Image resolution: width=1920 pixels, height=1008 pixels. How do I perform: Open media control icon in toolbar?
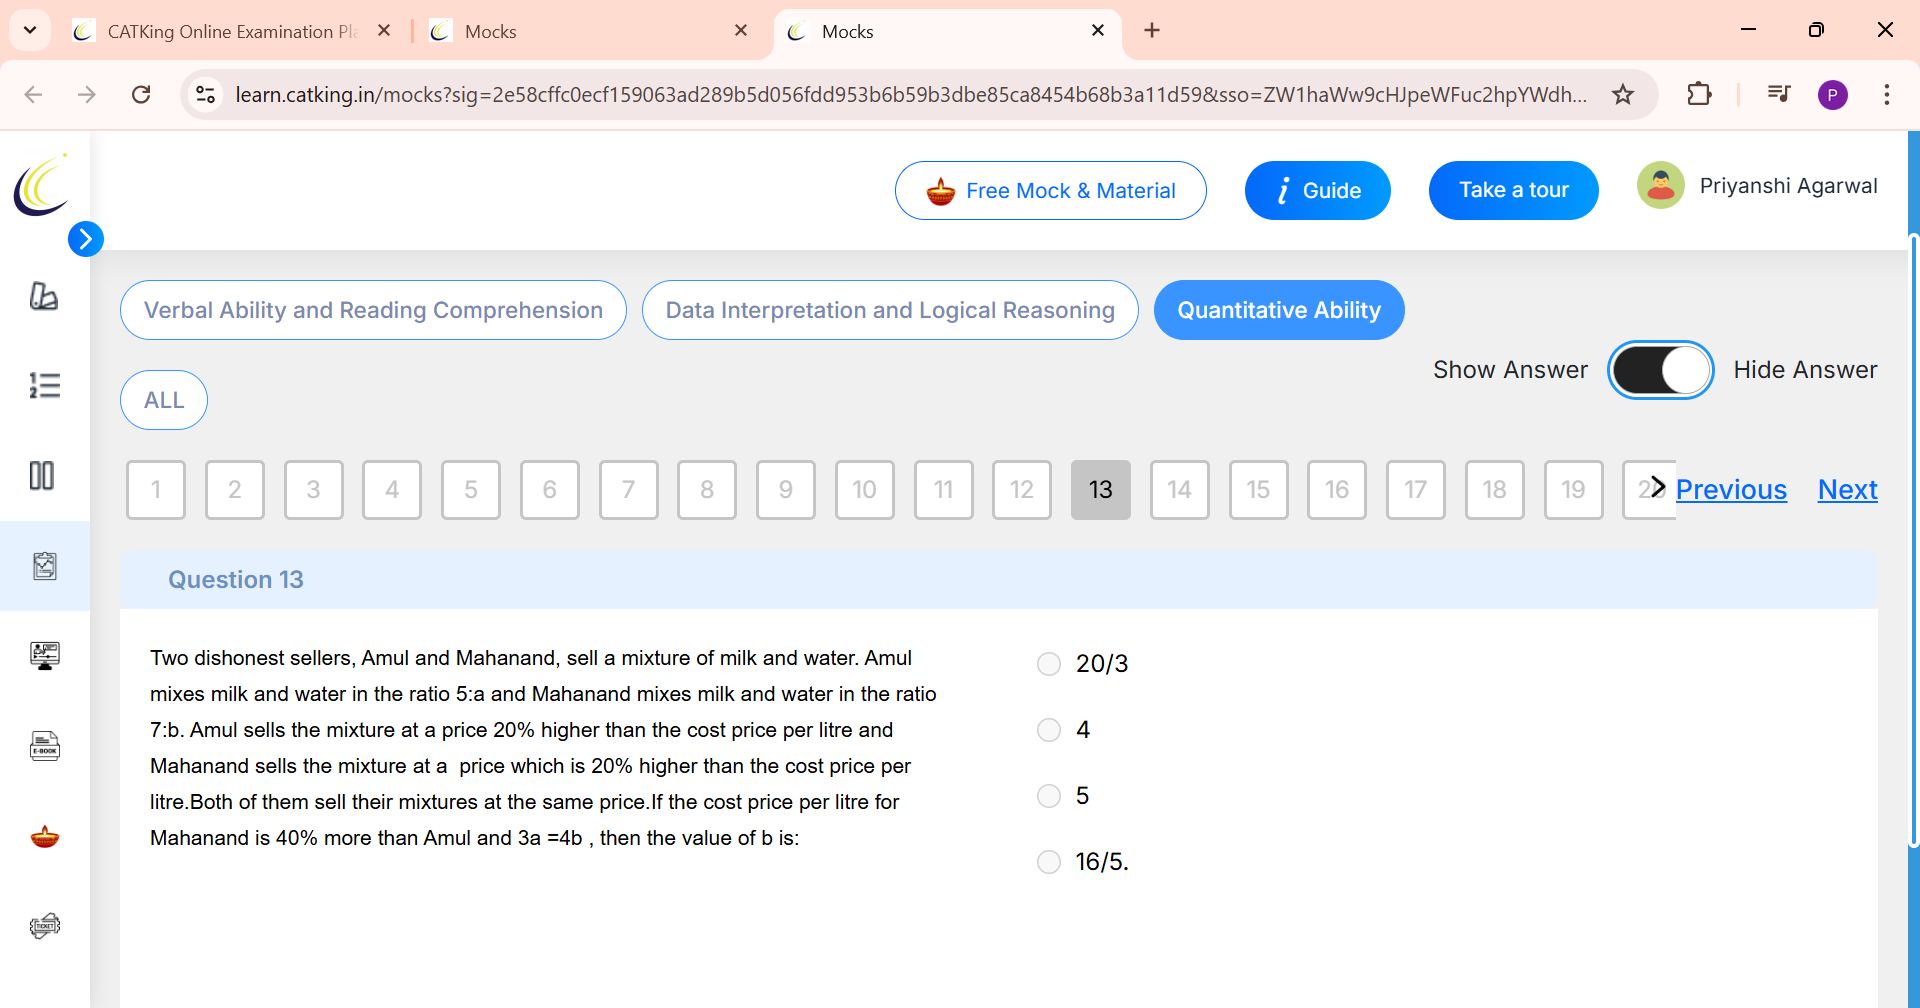click(1778, 94)
